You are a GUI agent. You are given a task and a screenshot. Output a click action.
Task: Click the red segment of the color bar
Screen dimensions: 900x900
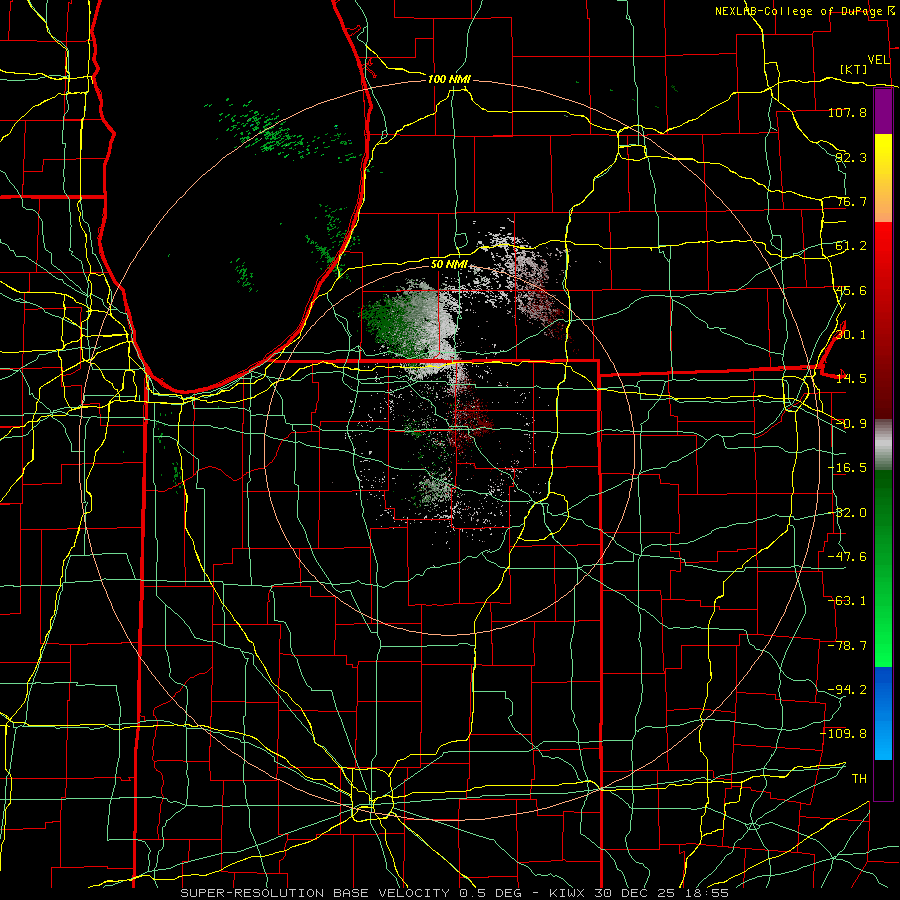pyautogui.click(x=883, y=320)
